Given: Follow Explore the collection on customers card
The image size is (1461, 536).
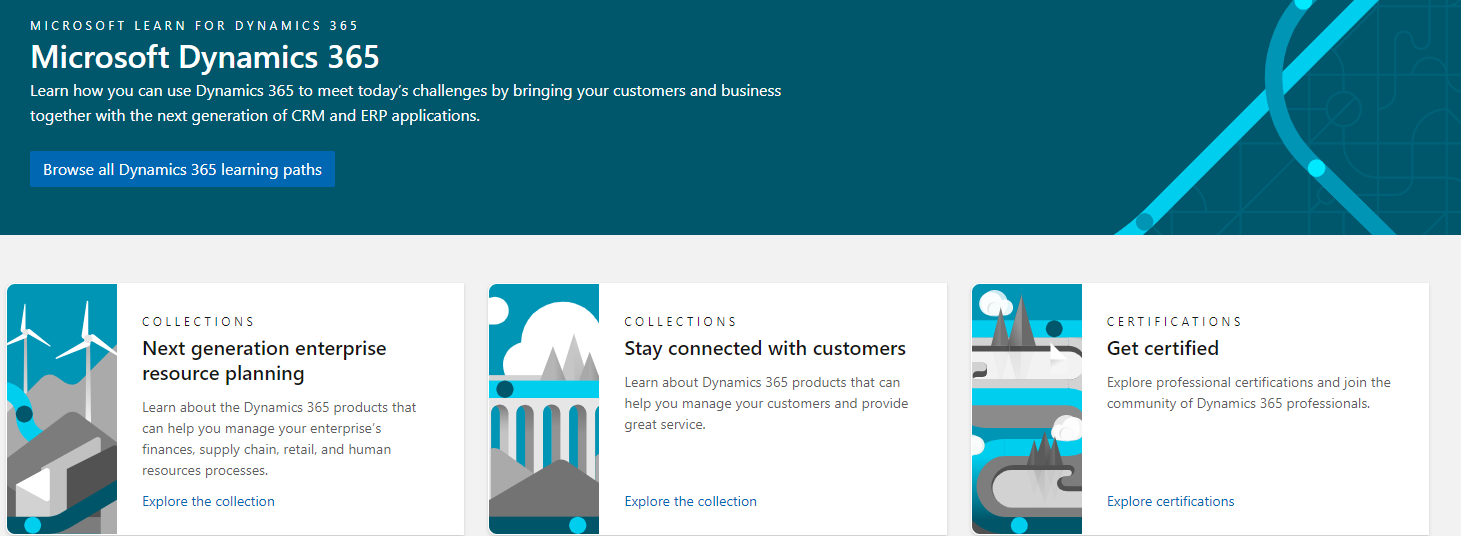Looking at the screenshot, I should tap(690, 501).
